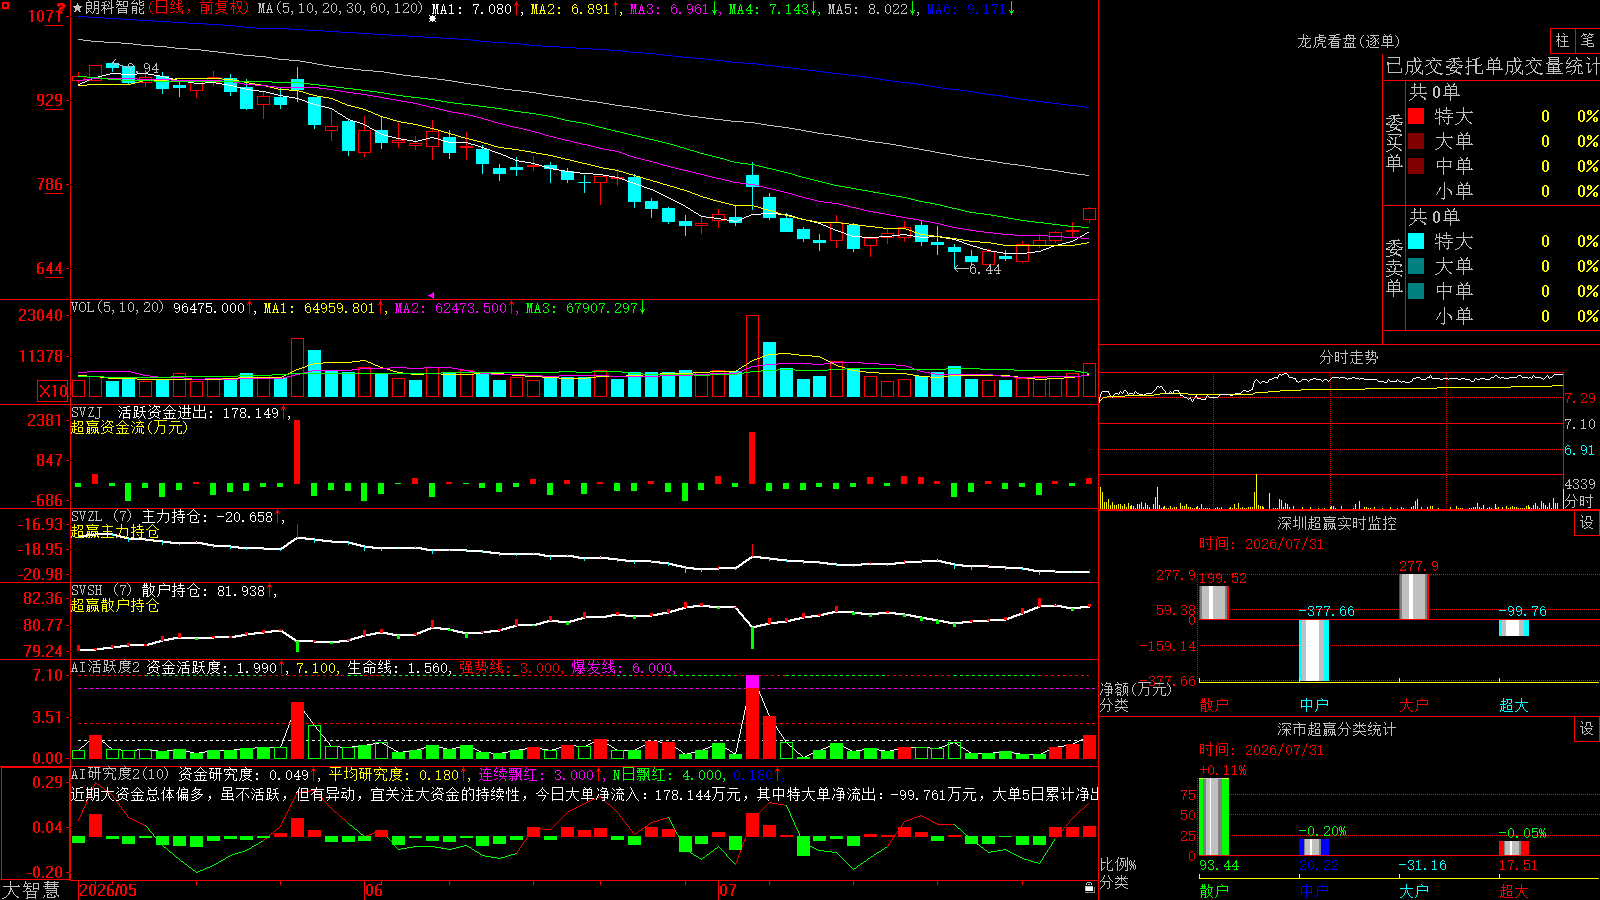Click the 大智慧 logo at bottom left
This screenshot has width=1600, height=900.
tap(31, 890)
